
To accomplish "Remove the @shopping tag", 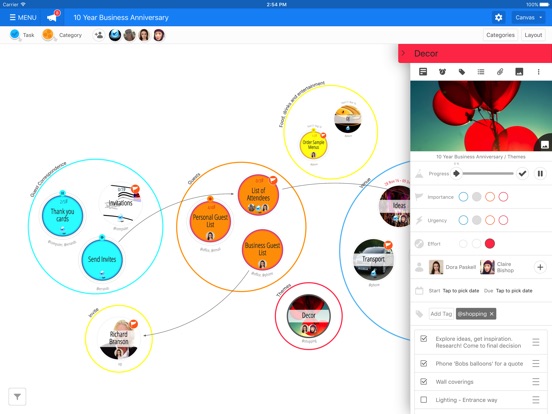I will click(492, 314).
